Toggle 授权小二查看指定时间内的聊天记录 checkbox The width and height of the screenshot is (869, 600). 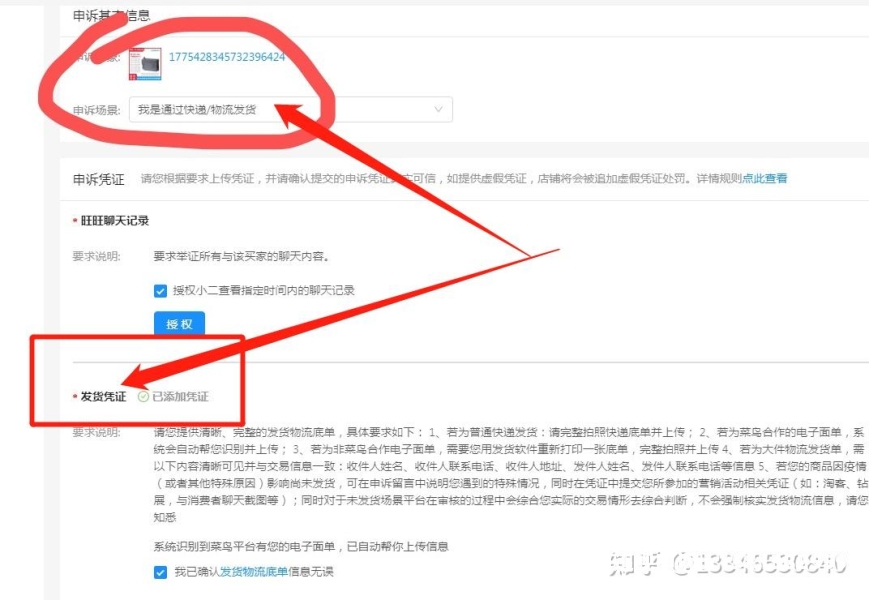tap(161, 291)
